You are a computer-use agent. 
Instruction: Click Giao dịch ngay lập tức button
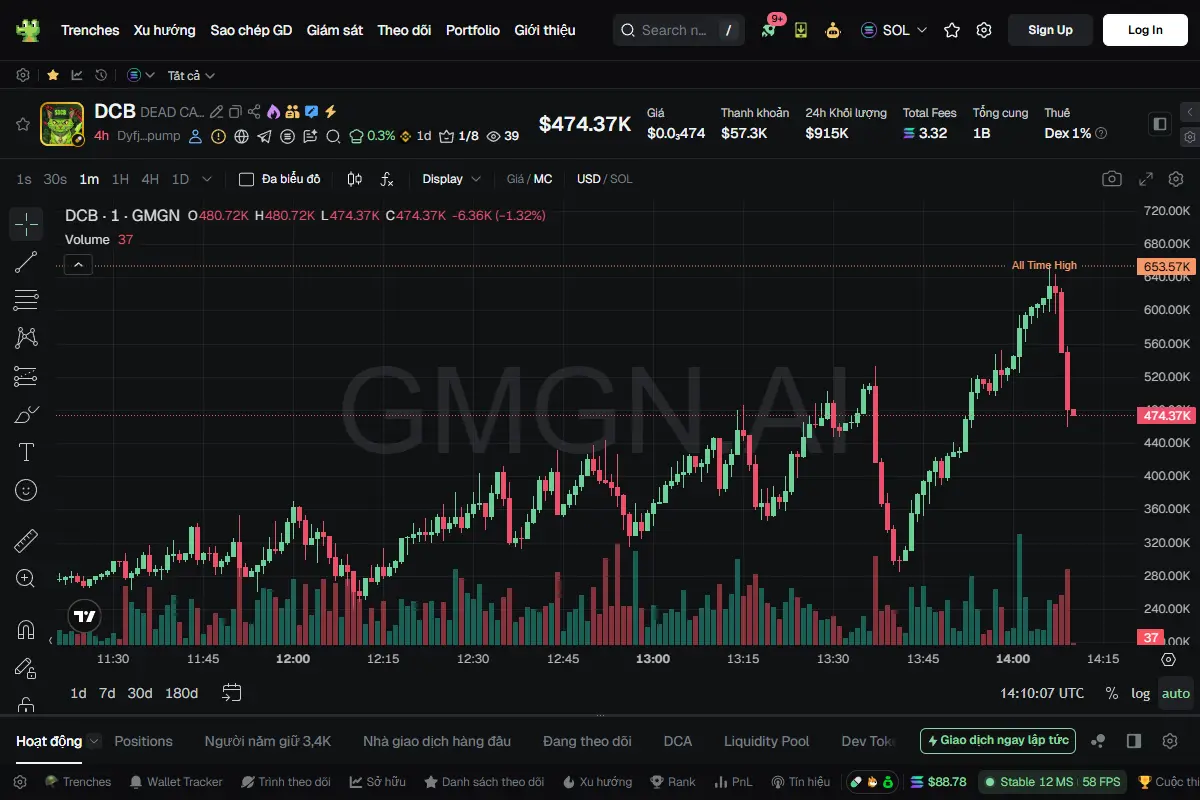click(998, 741)
